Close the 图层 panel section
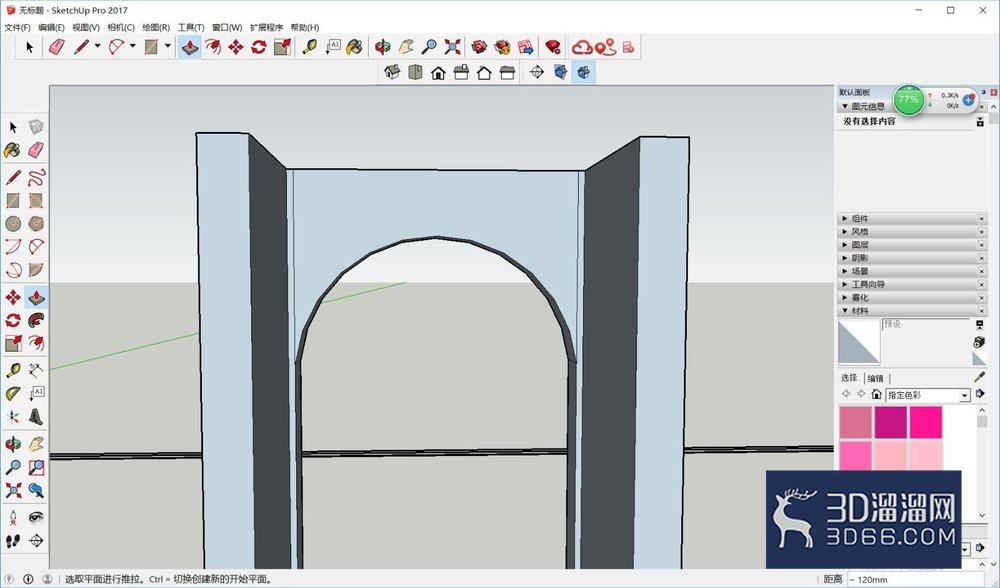Image resolution: width=1000 pixels, height=588 pixels. [x=982, y=245]
